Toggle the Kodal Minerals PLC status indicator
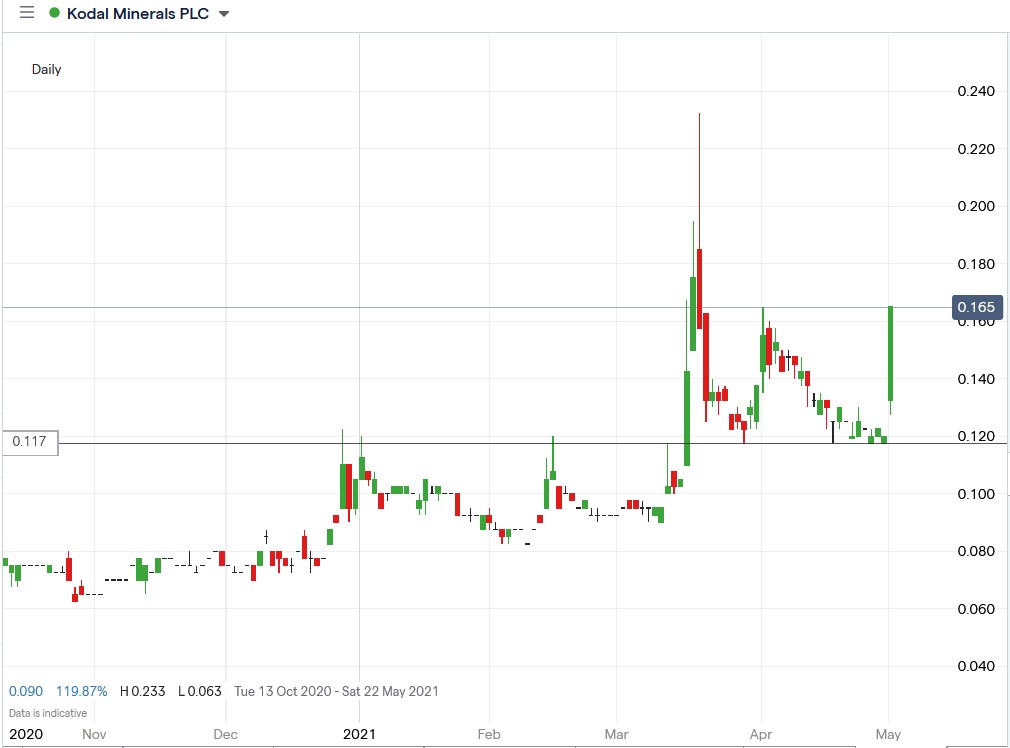1010x748 pixels. pos(56,14)
